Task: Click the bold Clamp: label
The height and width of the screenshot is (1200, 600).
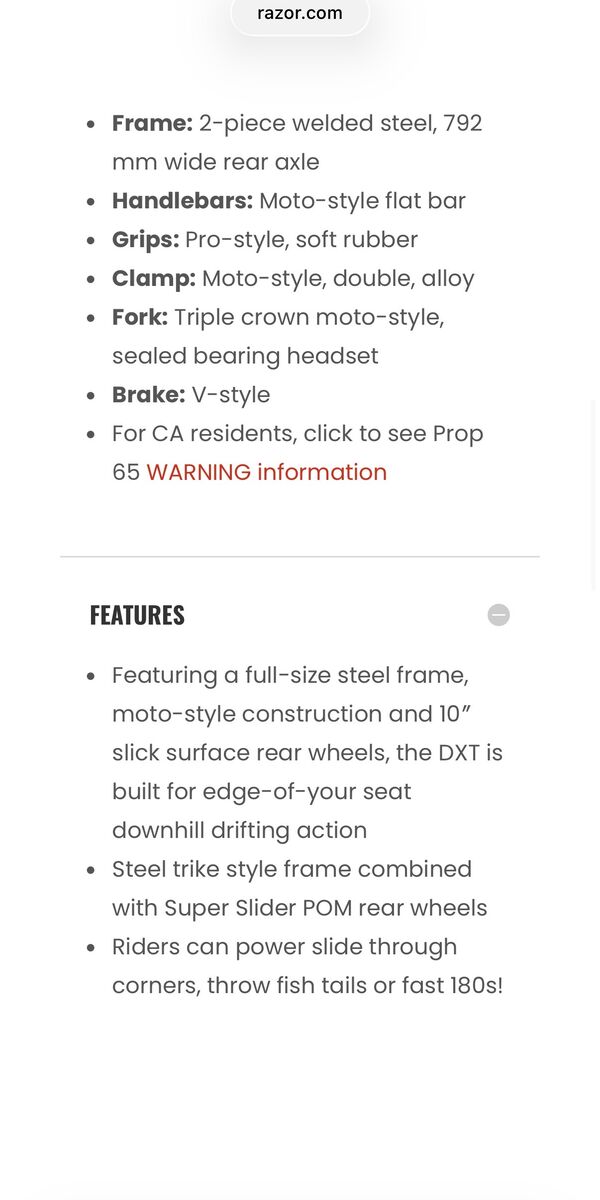Action: click(x=154, y=279)
